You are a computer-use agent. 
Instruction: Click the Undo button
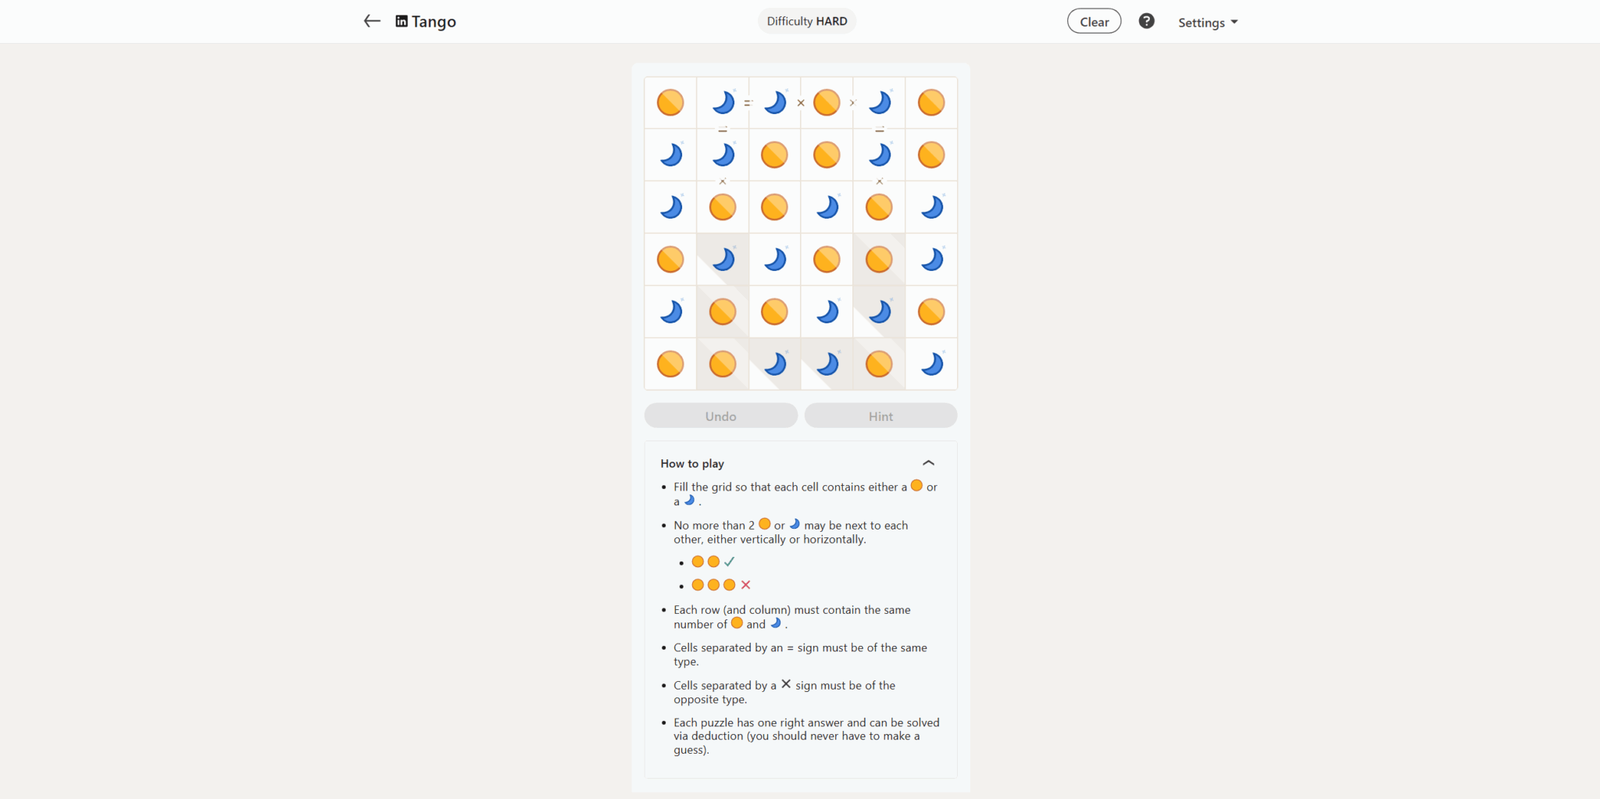coord(721,416)
